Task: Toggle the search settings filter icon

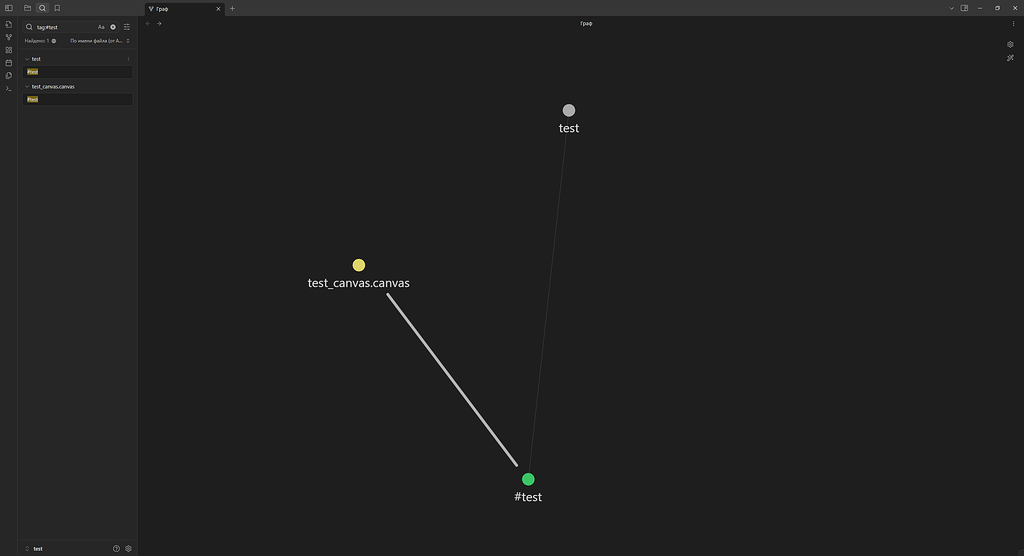Action: (127, 27)
